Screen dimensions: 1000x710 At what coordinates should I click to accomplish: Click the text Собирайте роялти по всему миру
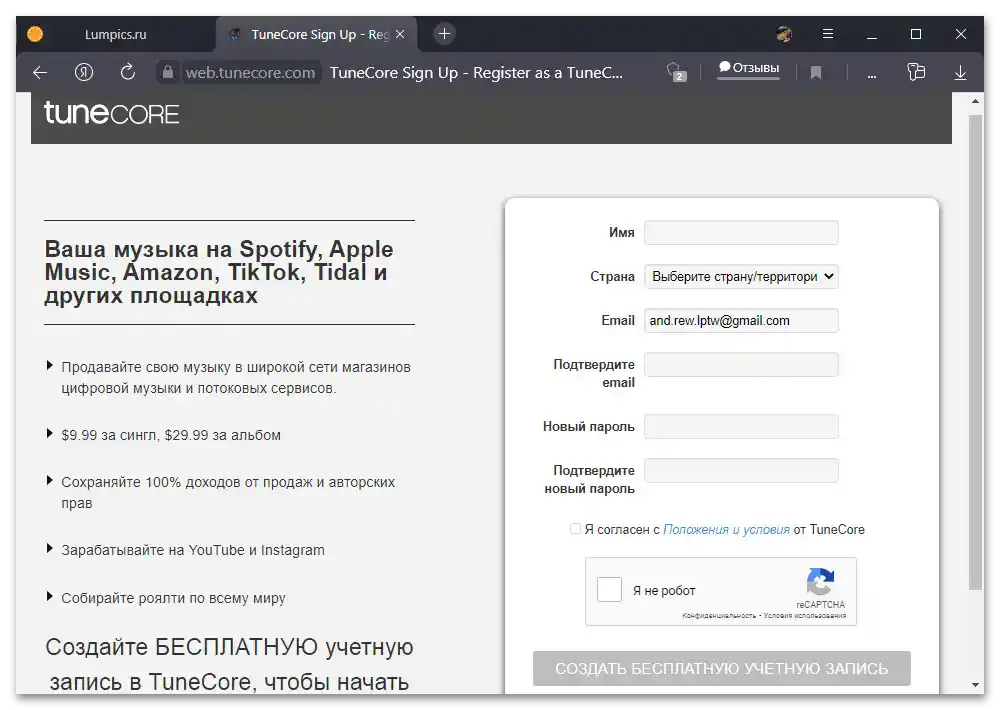[x=173, y=598]
